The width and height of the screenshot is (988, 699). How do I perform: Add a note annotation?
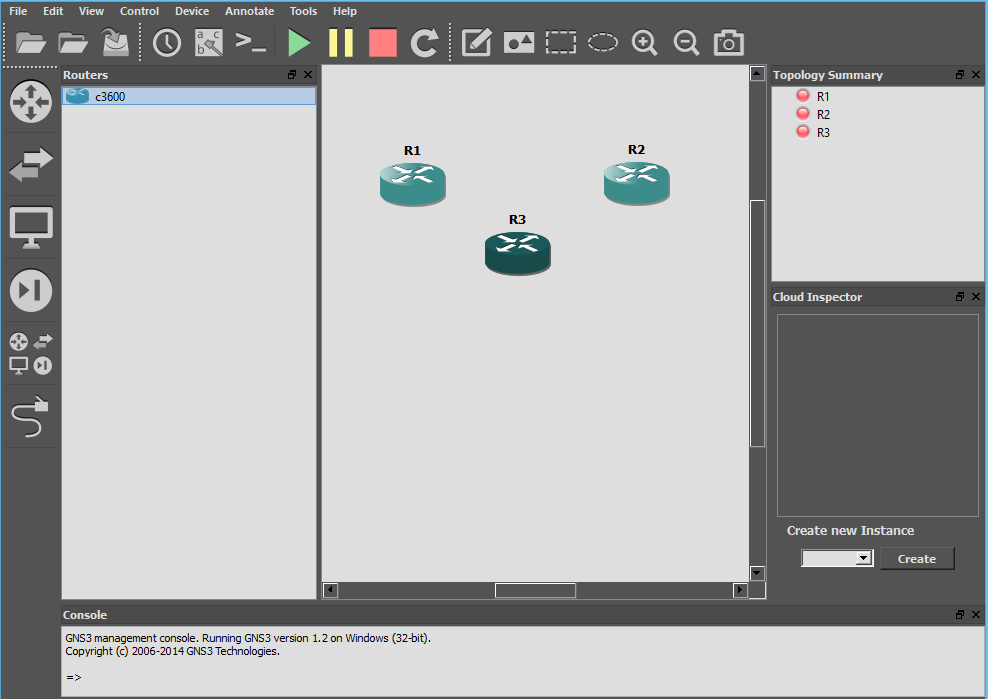tap(476, 42)
